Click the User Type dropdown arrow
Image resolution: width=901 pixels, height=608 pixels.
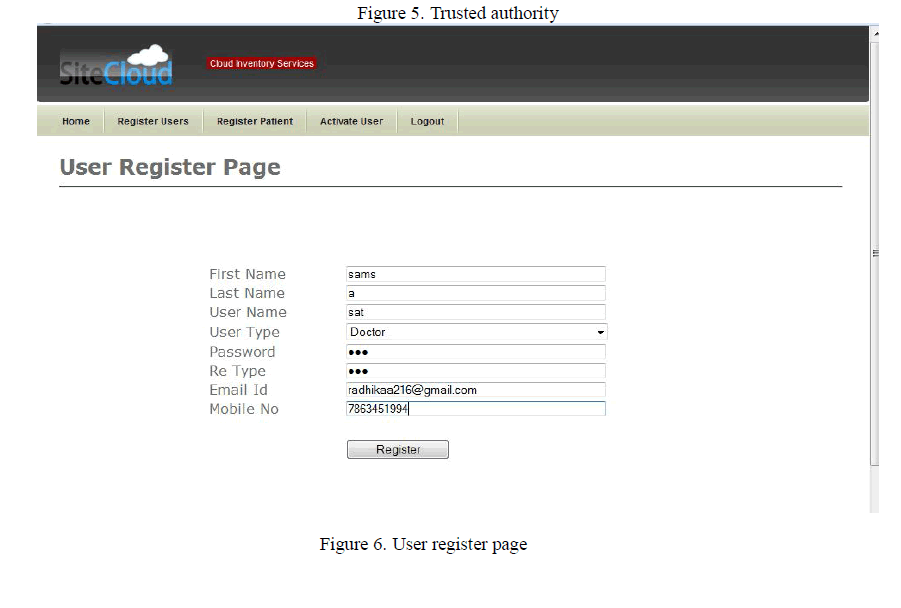(600, 332)
